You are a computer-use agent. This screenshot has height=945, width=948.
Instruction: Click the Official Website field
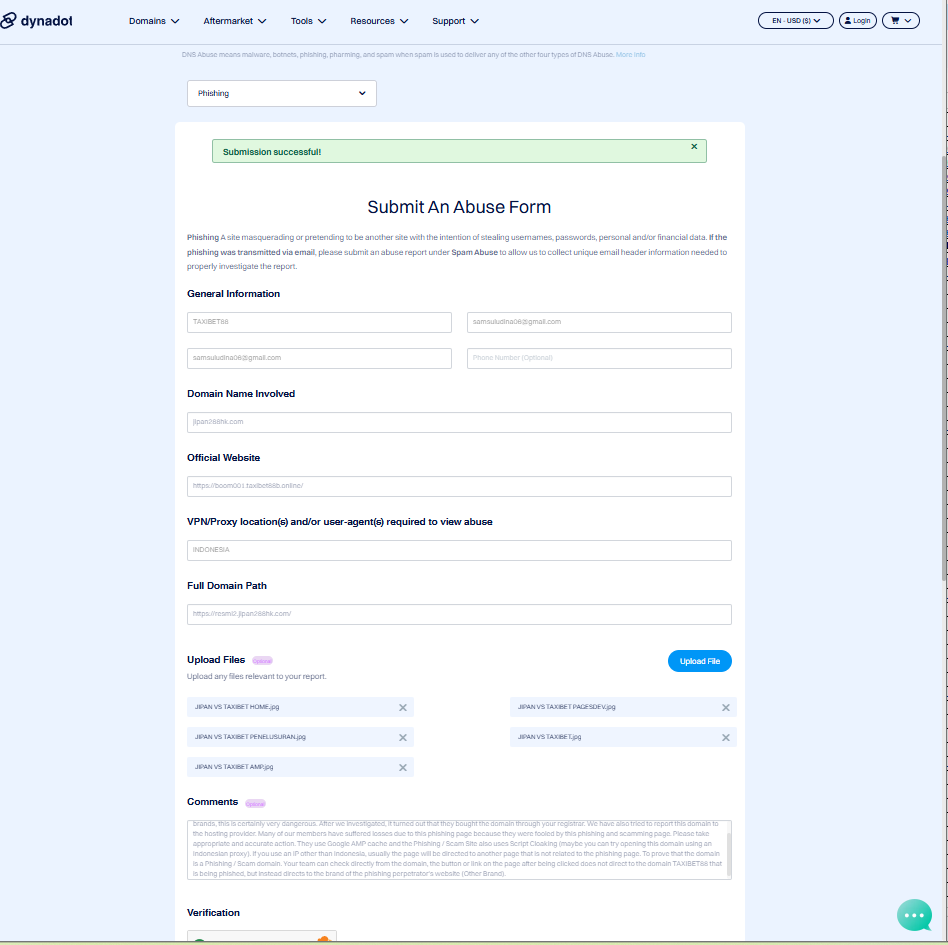[459, 486]
